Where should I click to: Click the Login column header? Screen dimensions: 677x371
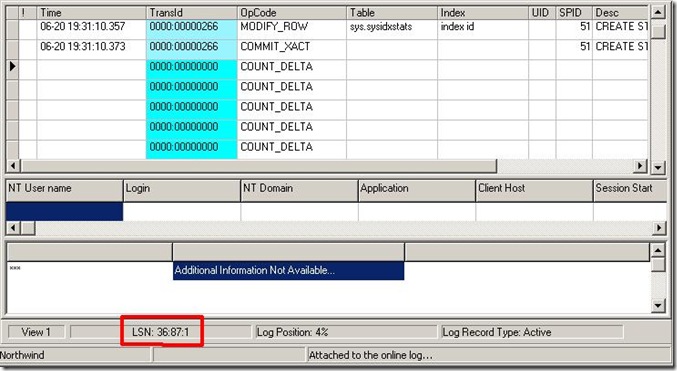(182, 190)
